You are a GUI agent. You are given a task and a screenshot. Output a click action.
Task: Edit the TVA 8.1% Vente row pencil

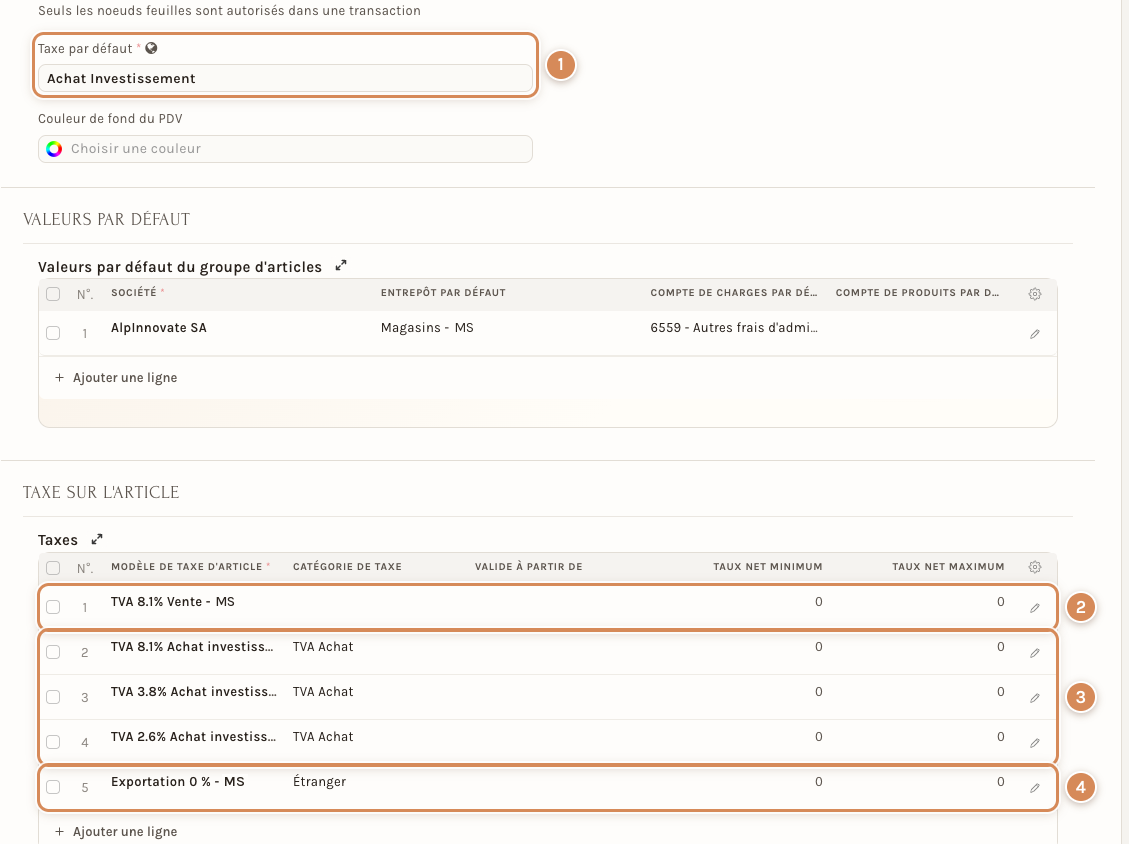[x=1035, y=609]
